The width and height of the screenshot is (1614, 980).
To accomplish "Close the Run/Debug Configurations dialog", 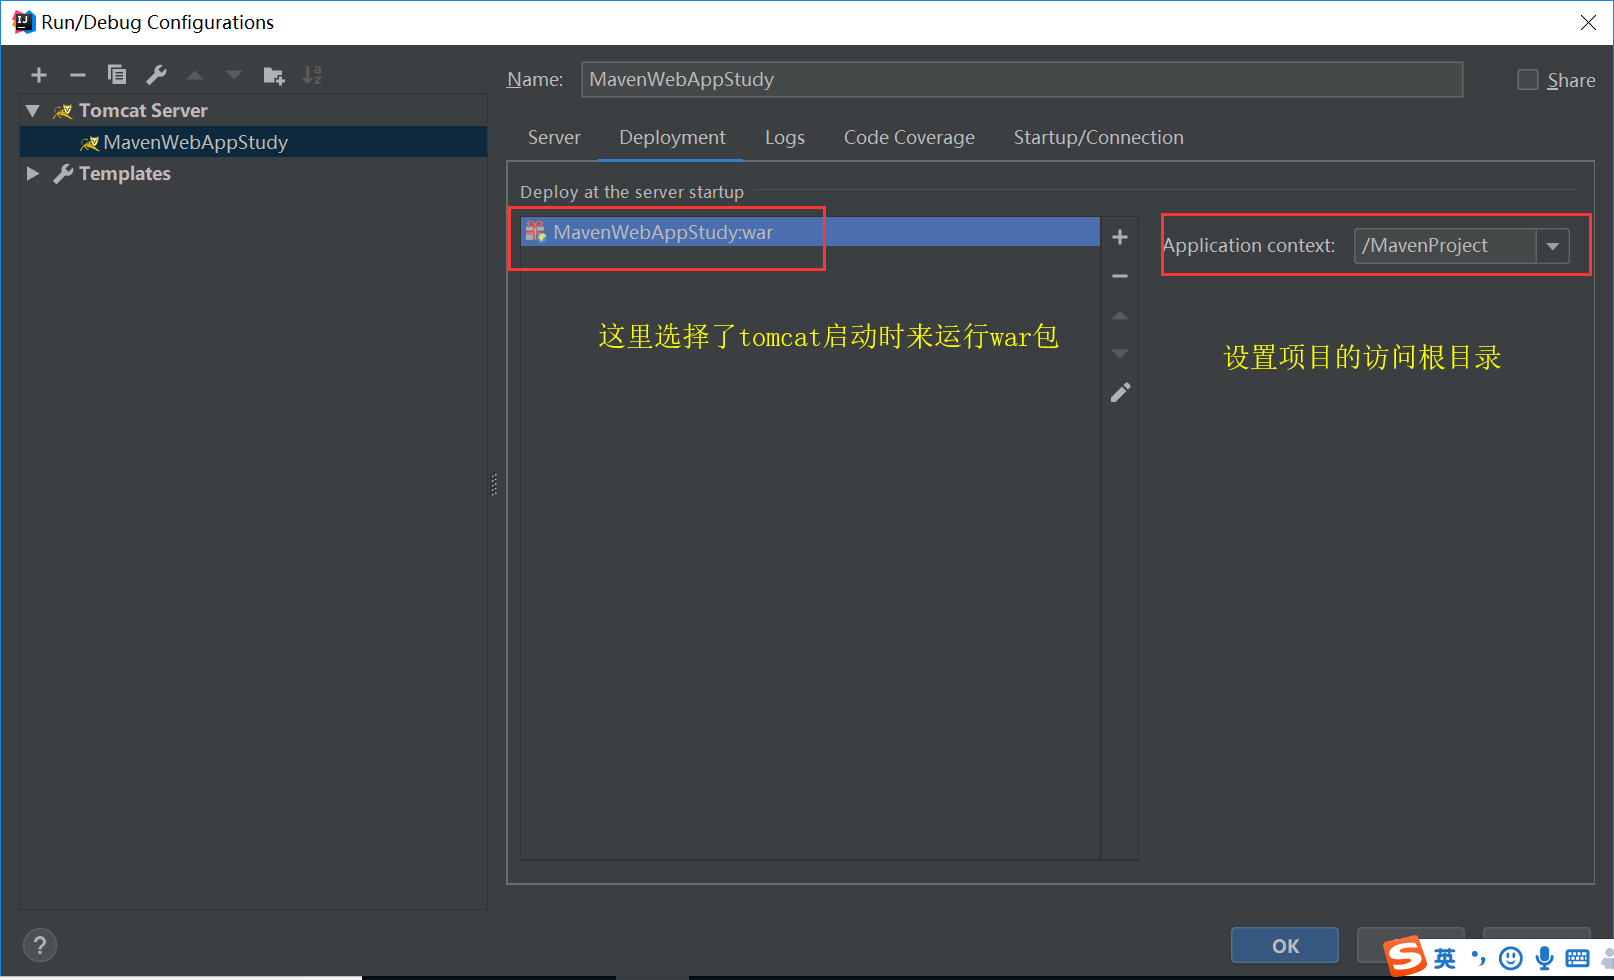I will [1588, 22].
